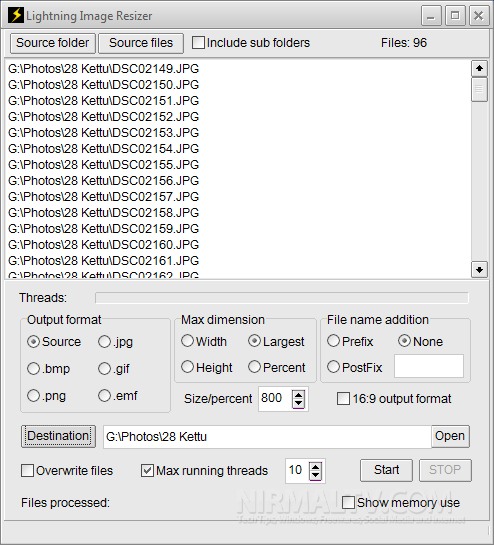The width and height of the screenshot is (494, 545).
Task: Click the Destination button
Action: coord(58,436)
